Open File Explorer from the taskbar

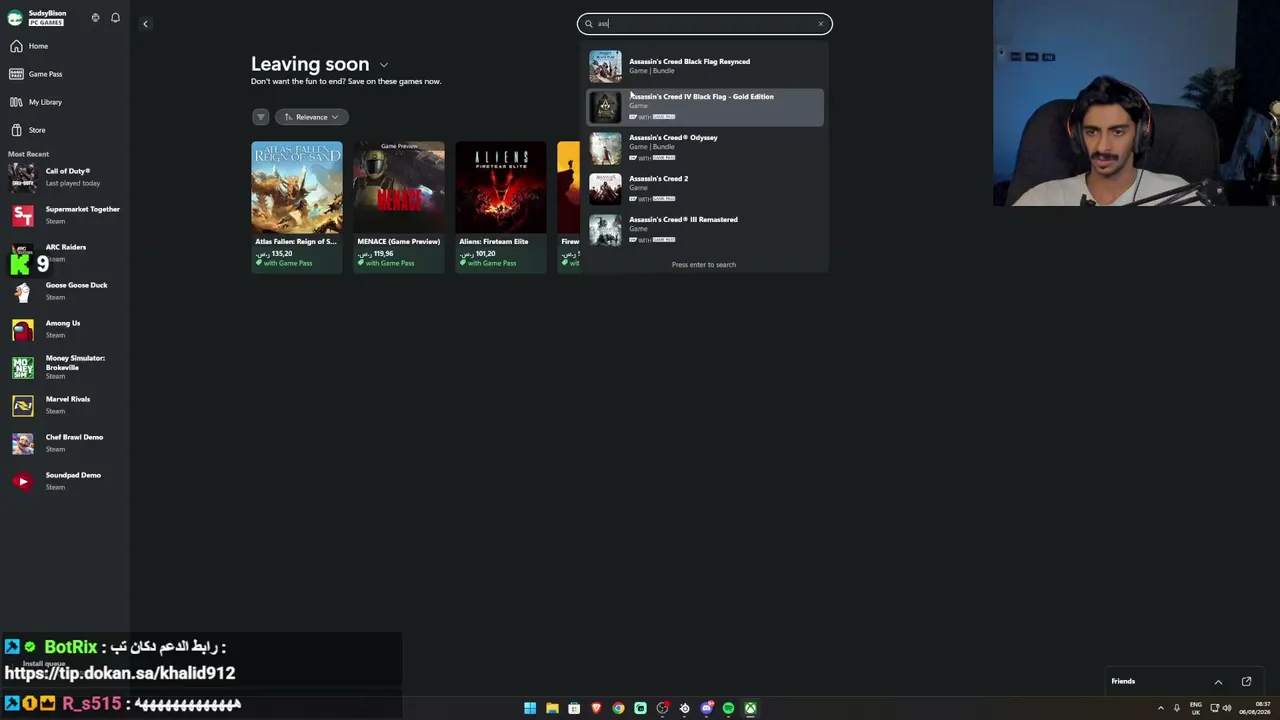pos(552,709)
